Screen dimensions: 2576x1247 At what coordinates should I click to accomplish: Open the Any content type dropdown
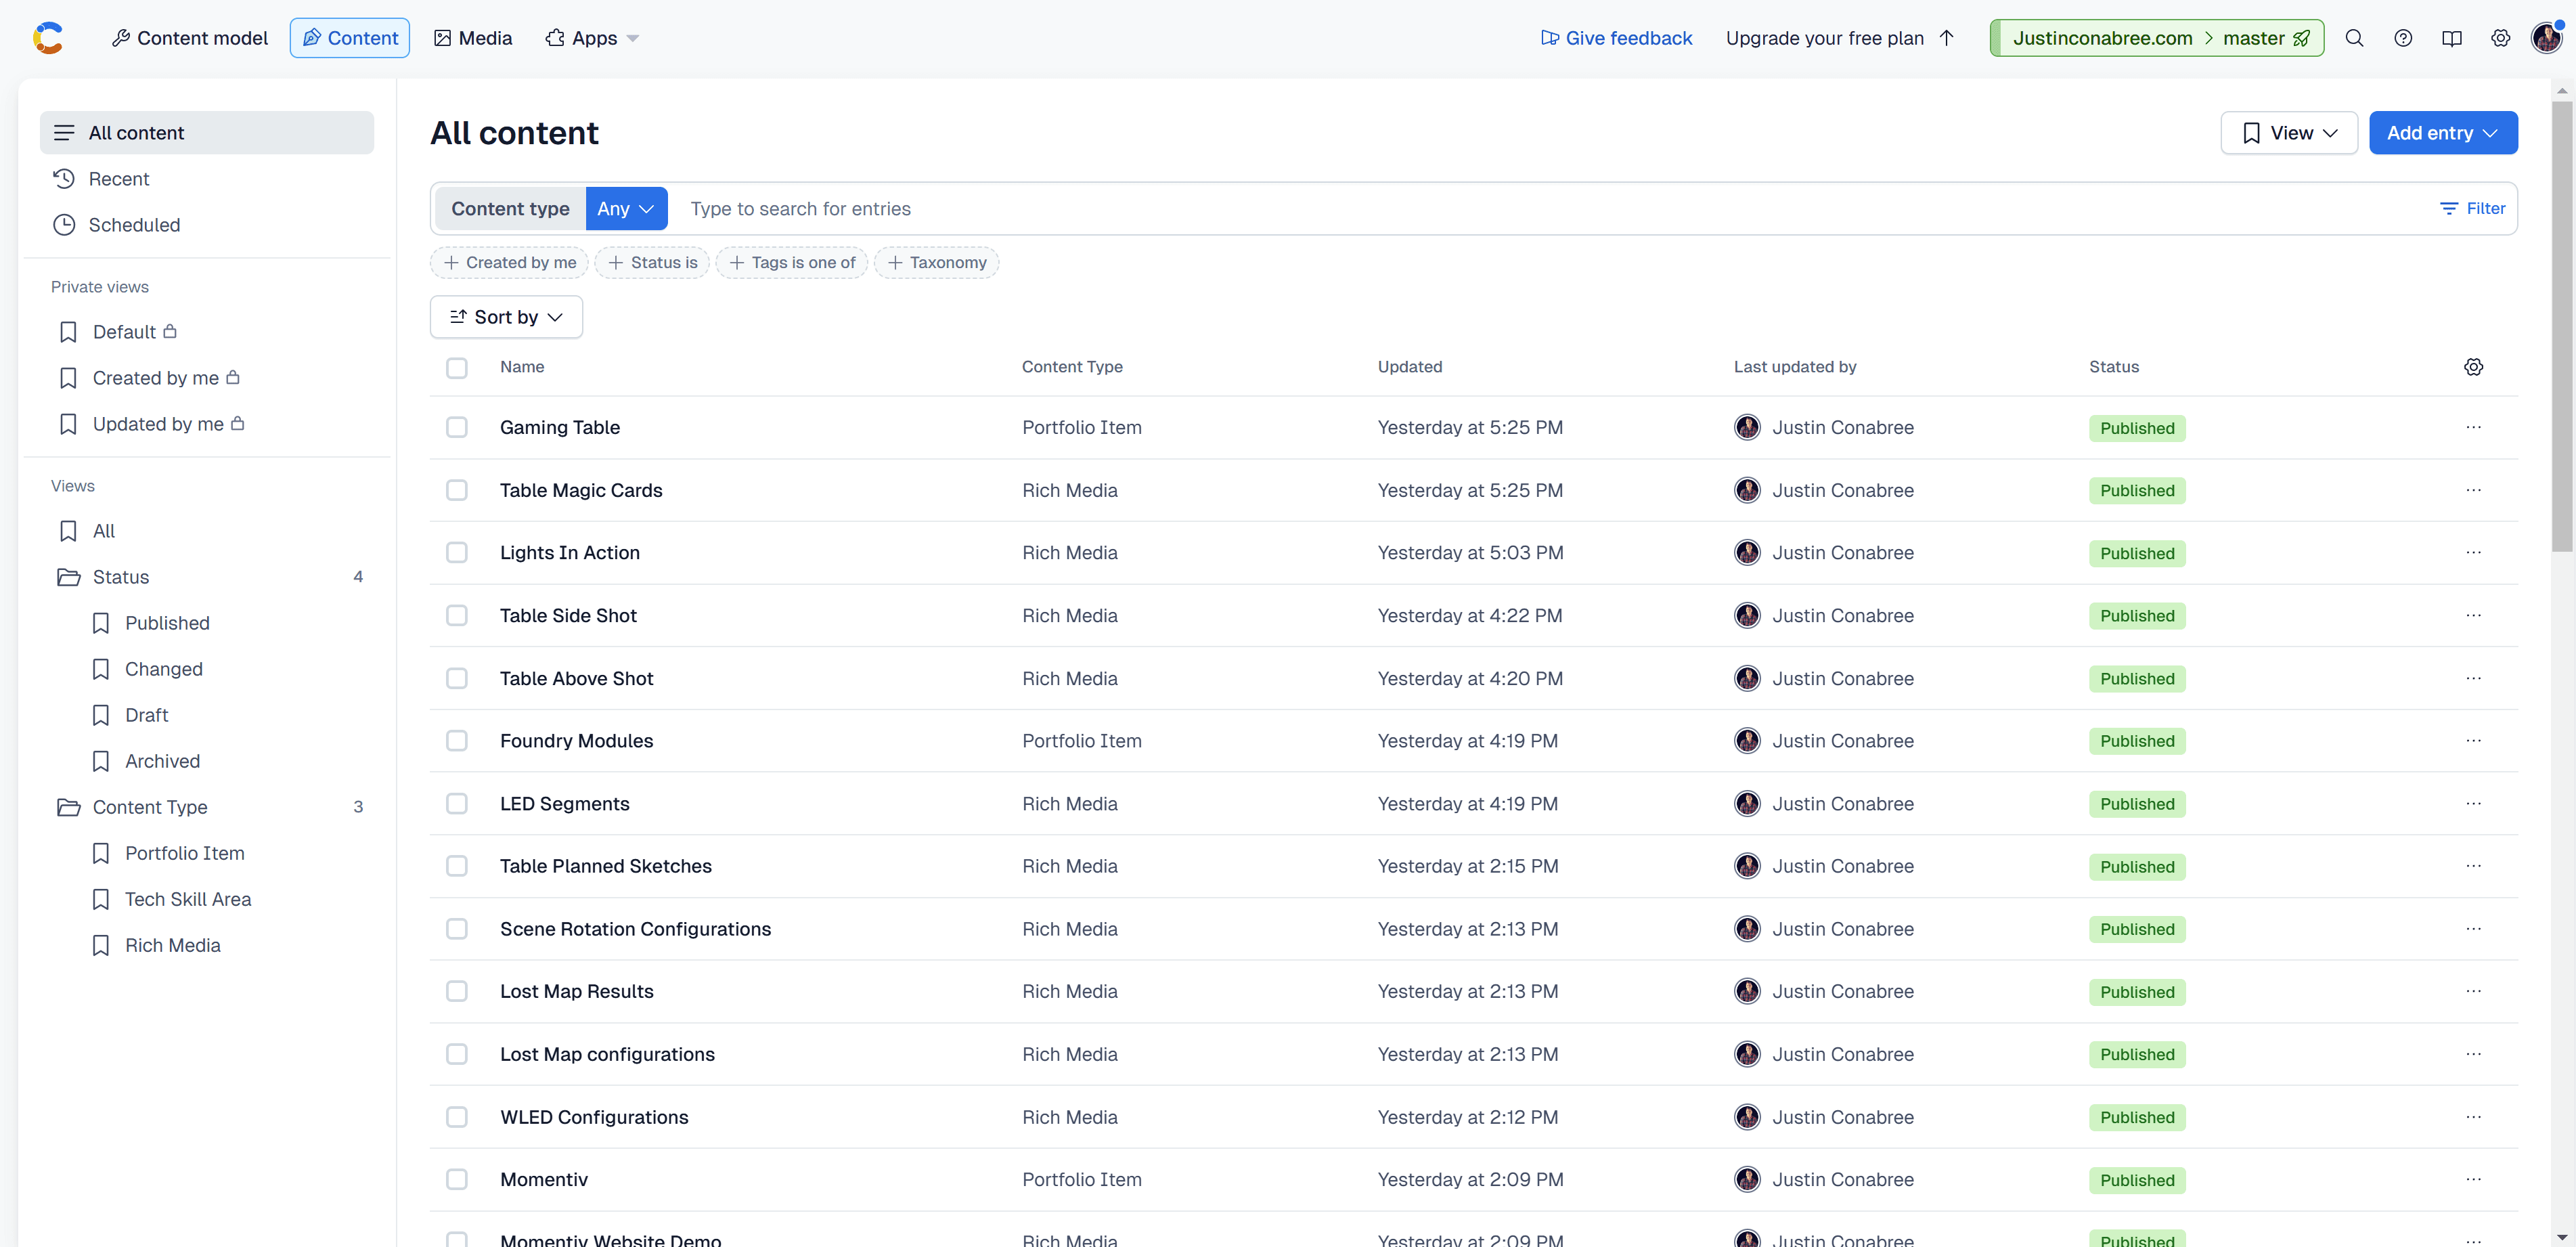[x=626, y=208]
